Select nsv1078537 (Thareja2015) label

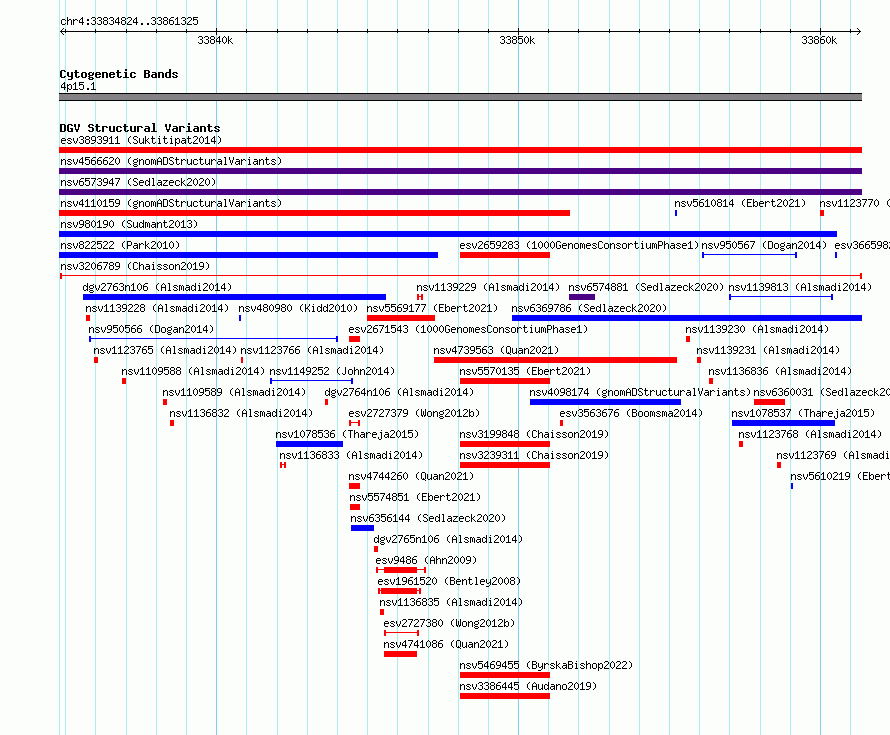click(803, 413)
